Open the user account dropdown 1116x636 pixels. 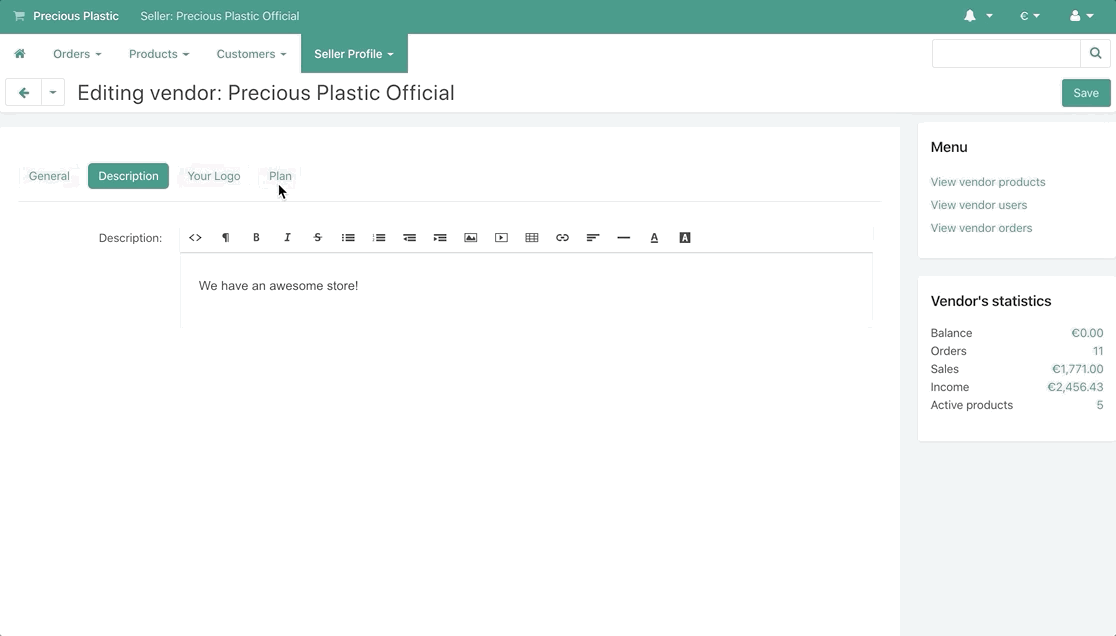1081,16
